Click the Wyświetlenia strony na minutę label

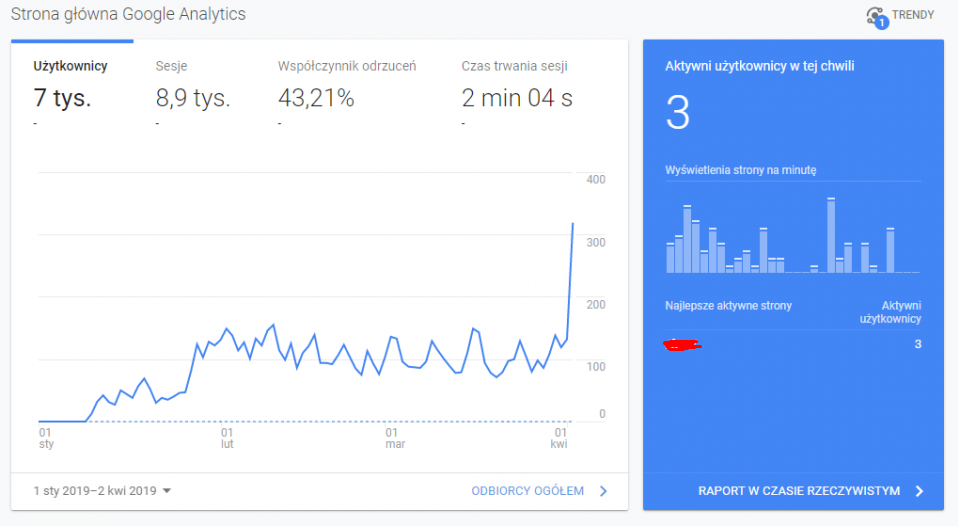click(x=740, y=170)
